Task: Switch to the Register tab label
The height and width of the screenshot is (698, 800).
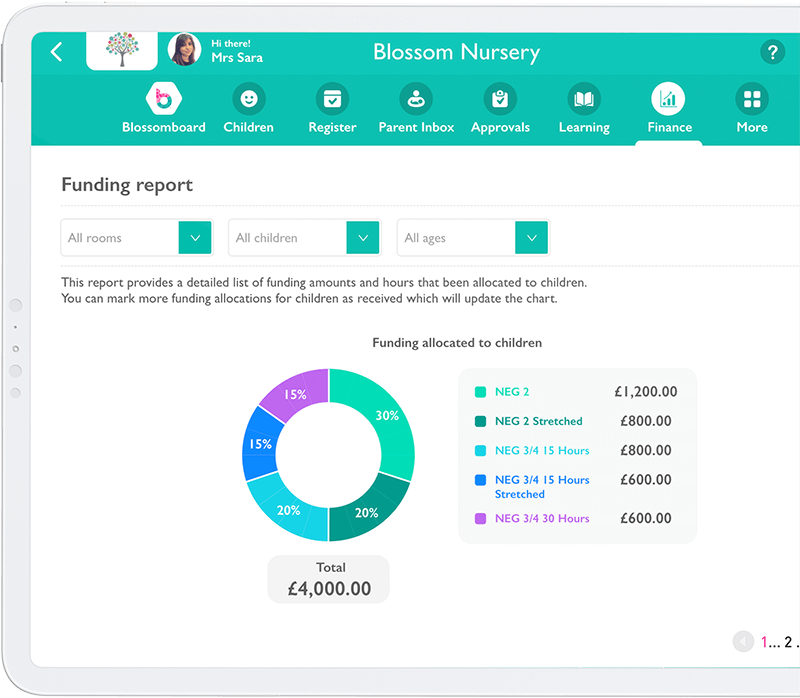Action: (332, 128)
